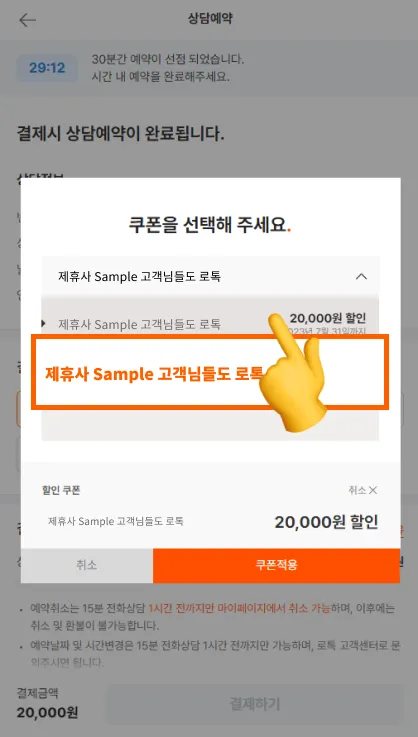Remove the applied coupon with 취소 X
This screenshot has height=737, width=418.
tap(363, 490)
